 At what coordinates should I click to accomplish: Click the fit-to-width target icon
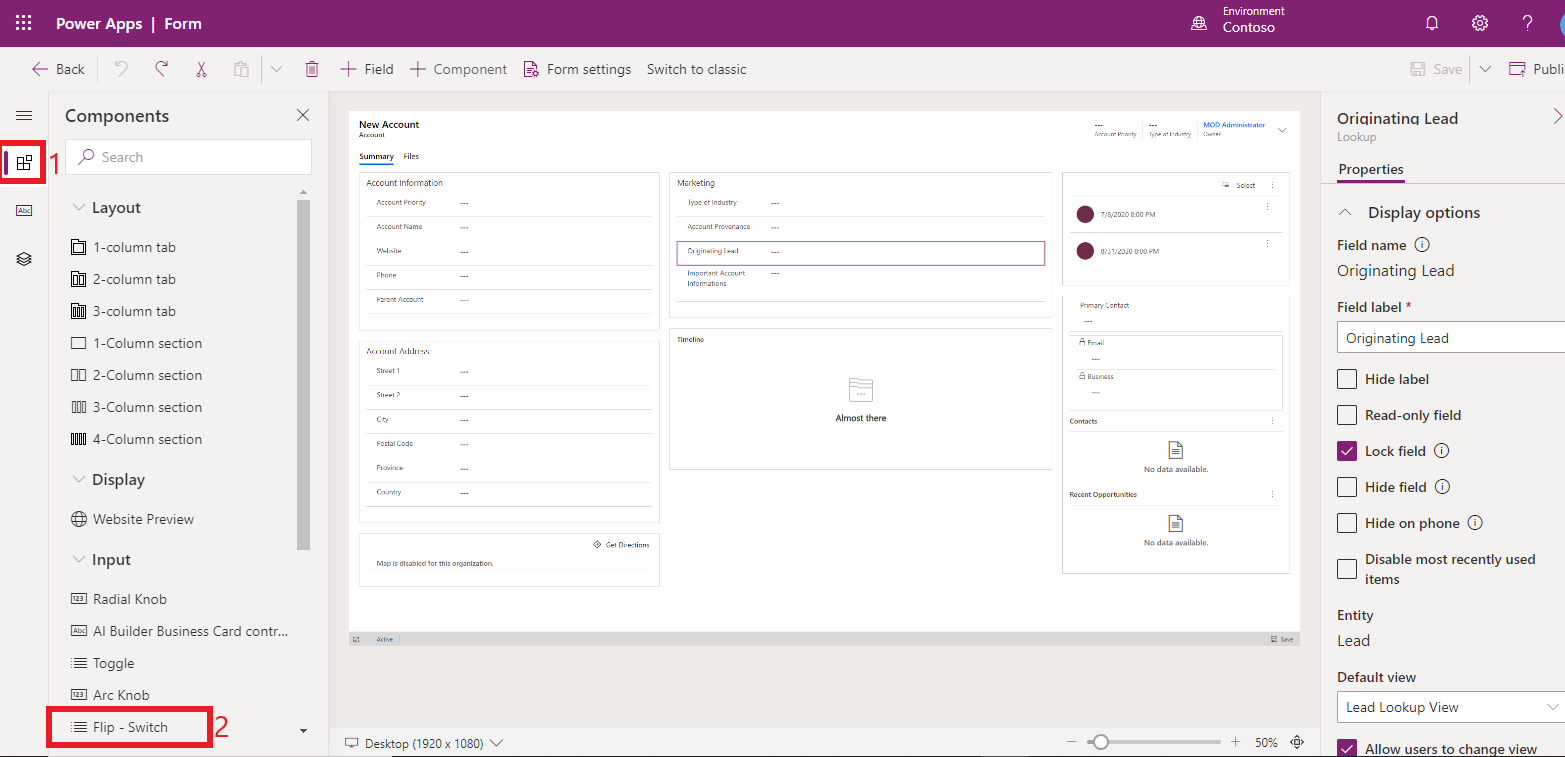[x=1298, y=742]
